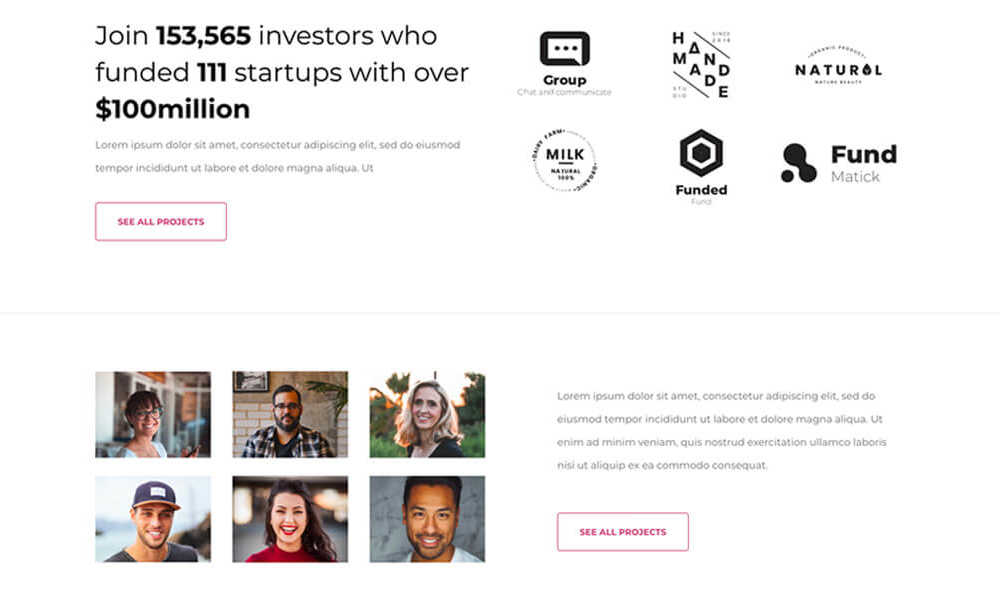This screenshot has height=600, width=1000.
Task: Click the Funded hexagon icon
Action: pos(701,153)
